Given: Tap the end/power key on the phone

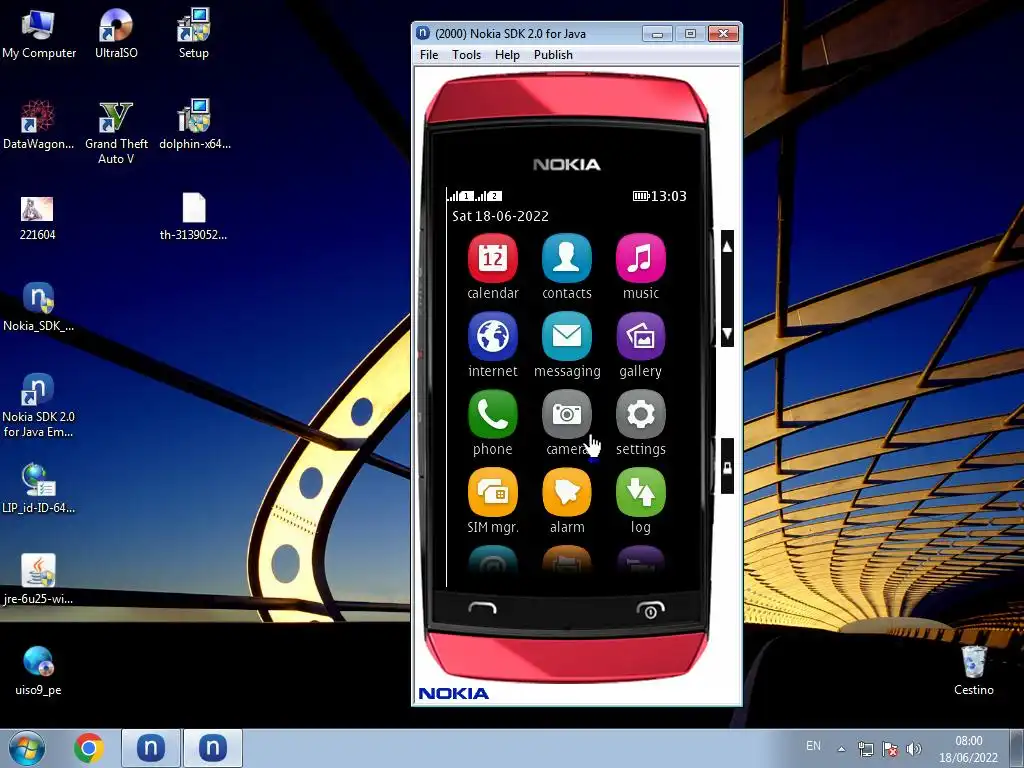Looking at the screenshot, I should pos(650,610).
